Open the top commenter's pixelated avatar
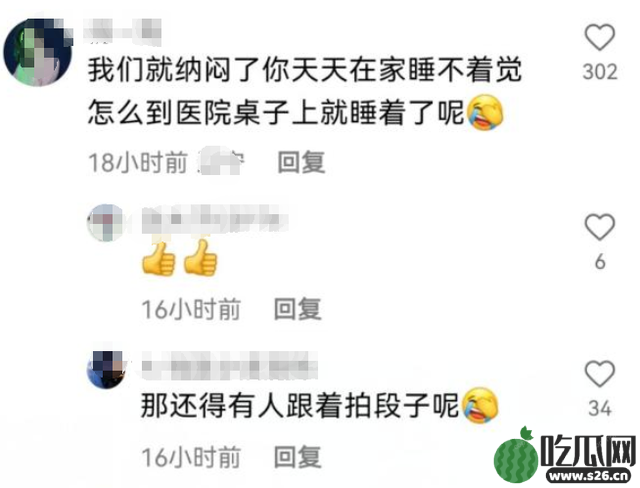The height and width of the screenshot is (488, 640). tap(38, 52)
